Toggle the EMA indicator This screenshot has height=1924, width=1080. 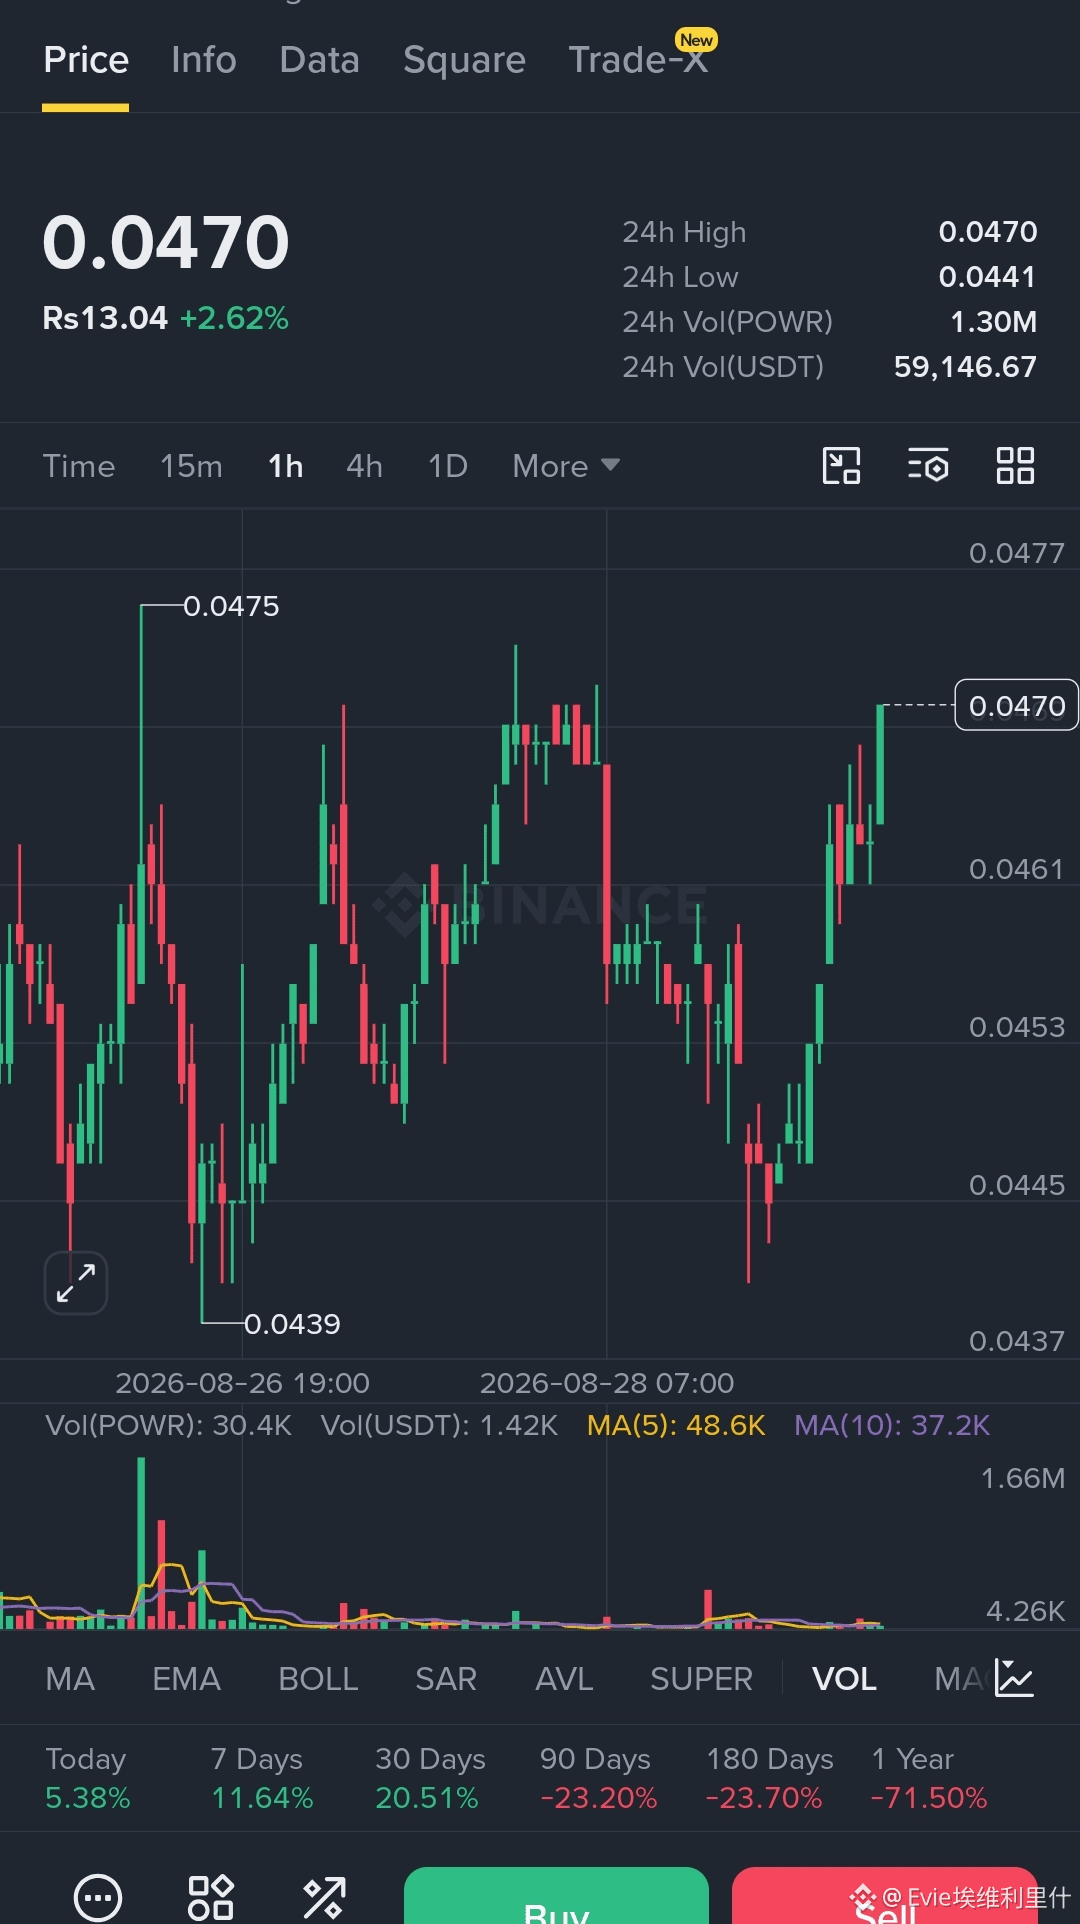point(186,1679)
